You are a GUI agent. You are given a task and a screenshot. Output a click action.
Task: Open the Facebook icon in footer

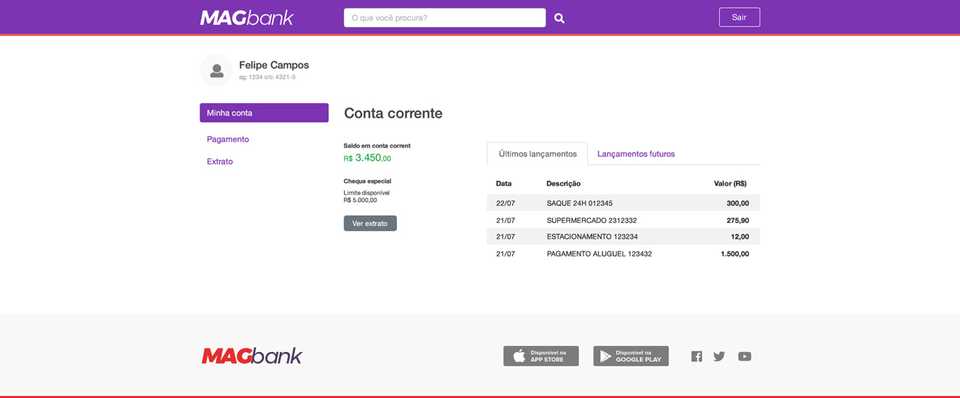[x=697, y=356]
